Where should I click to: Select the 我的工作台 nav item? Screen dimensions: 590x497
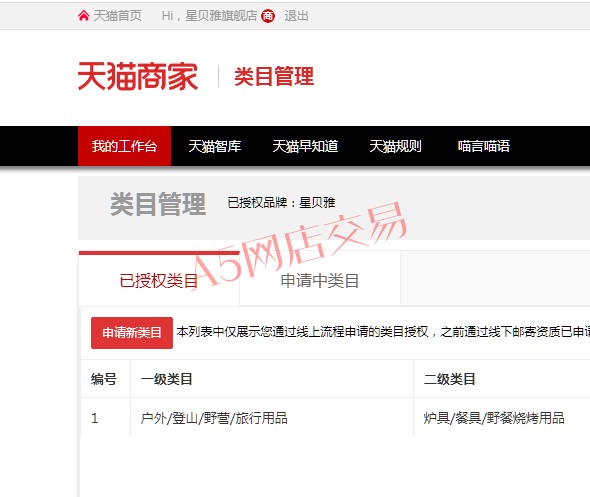pos(125,146)
